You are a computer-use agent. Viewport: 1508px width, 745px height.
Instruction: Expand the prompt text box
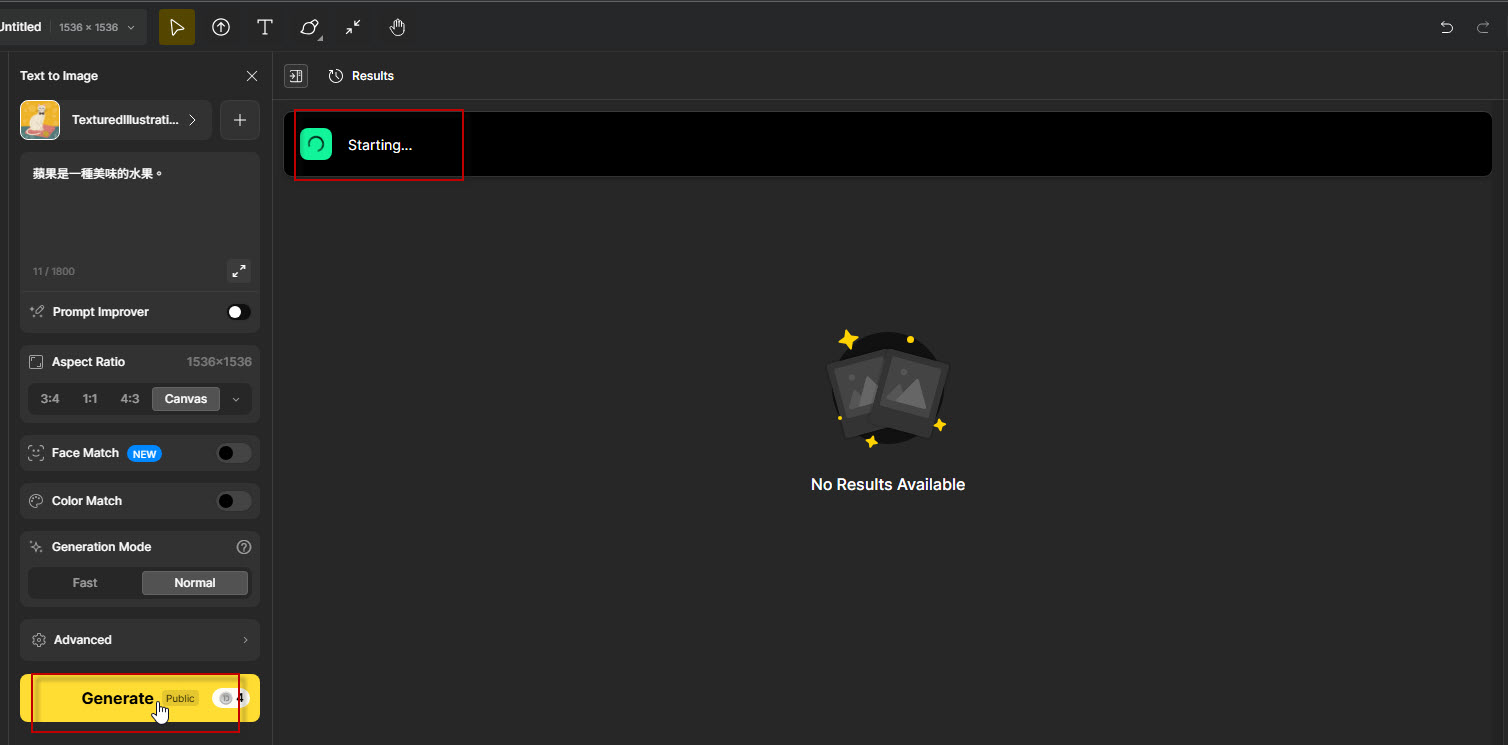click(x=239, y=271)
